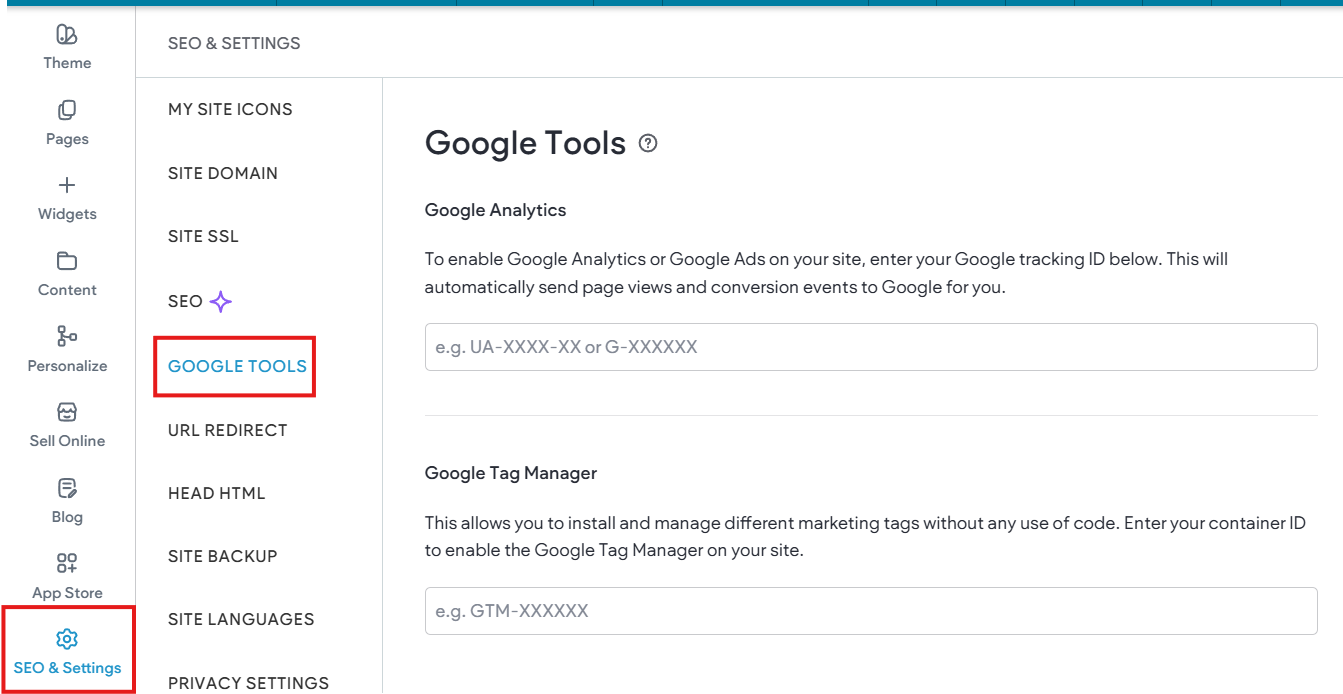Screen dimensions: 1343x694
Task: Go to Site Backup section
Action: pos(223,556)
